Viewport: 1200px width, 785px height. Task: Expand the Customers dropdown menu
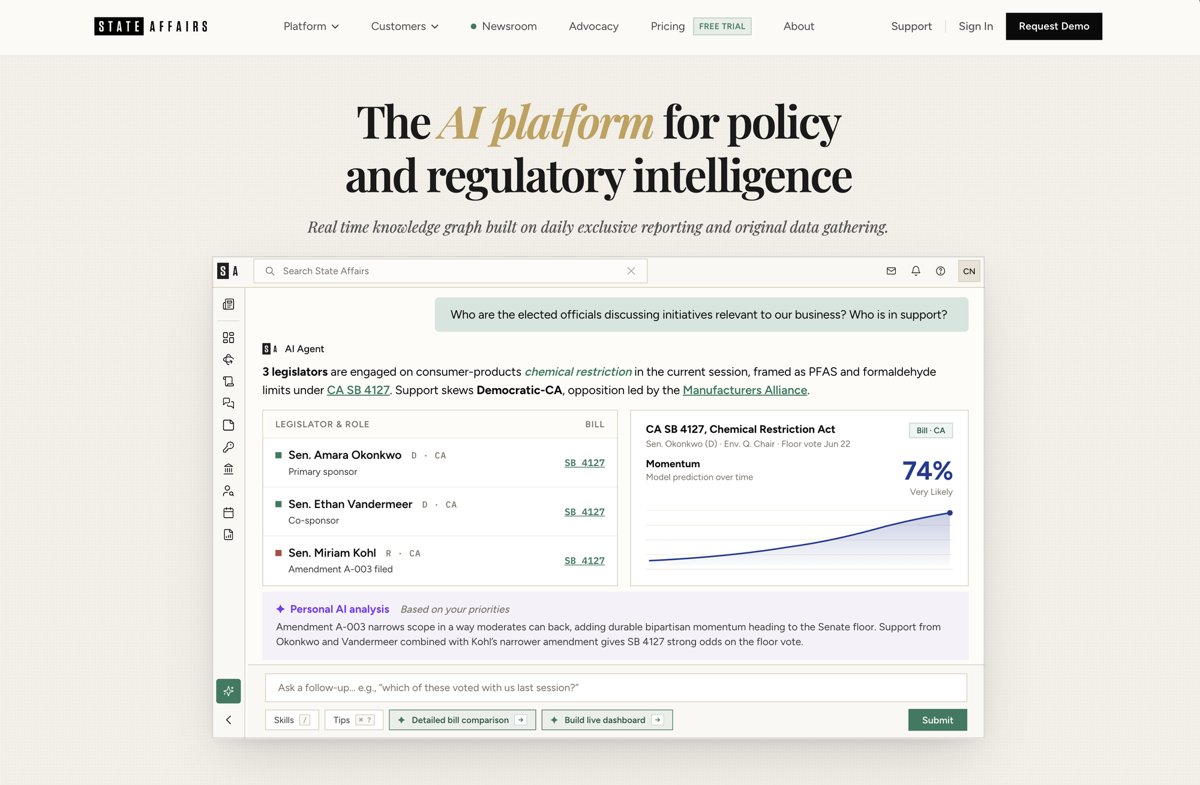tap(405, 26)
